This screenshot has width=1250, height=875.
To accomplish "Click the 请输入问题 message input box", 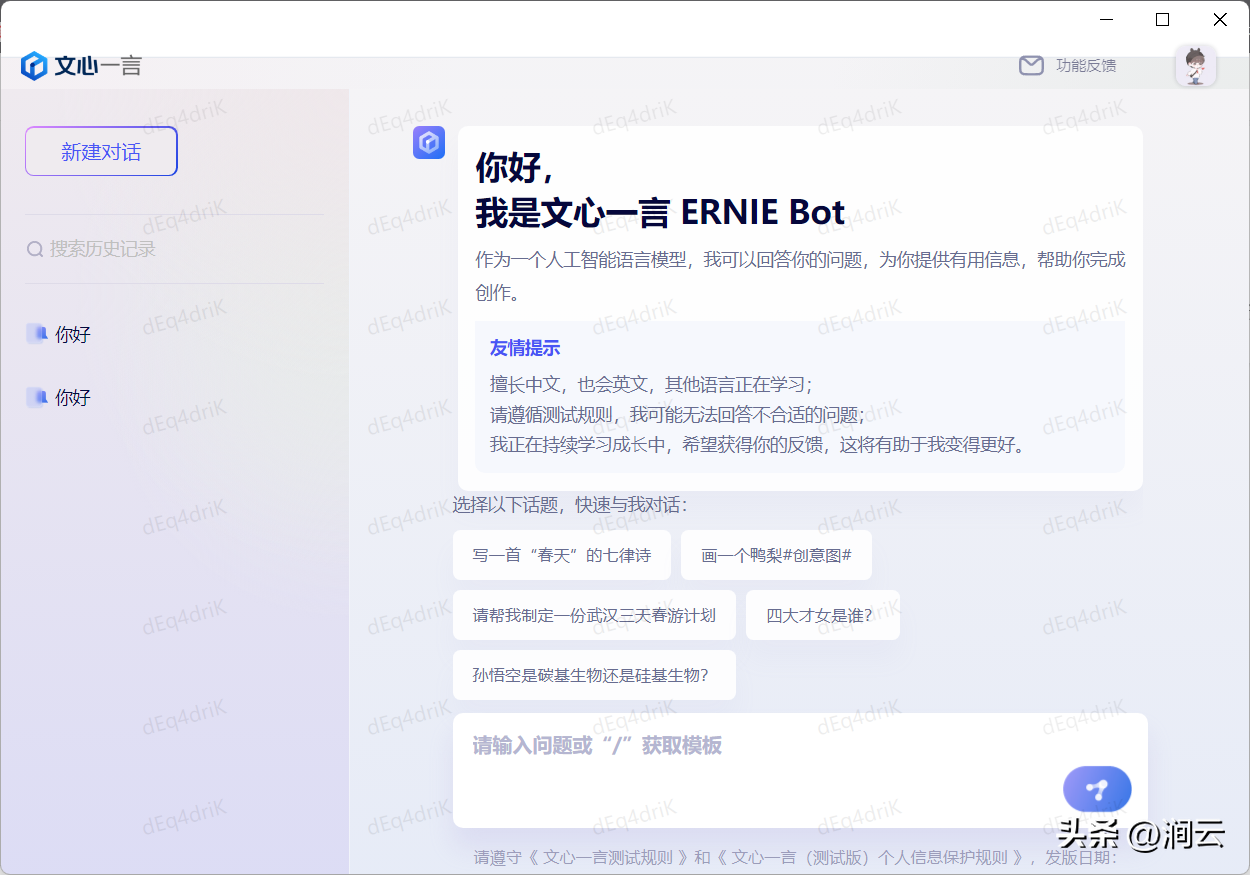I will [800, 770].
